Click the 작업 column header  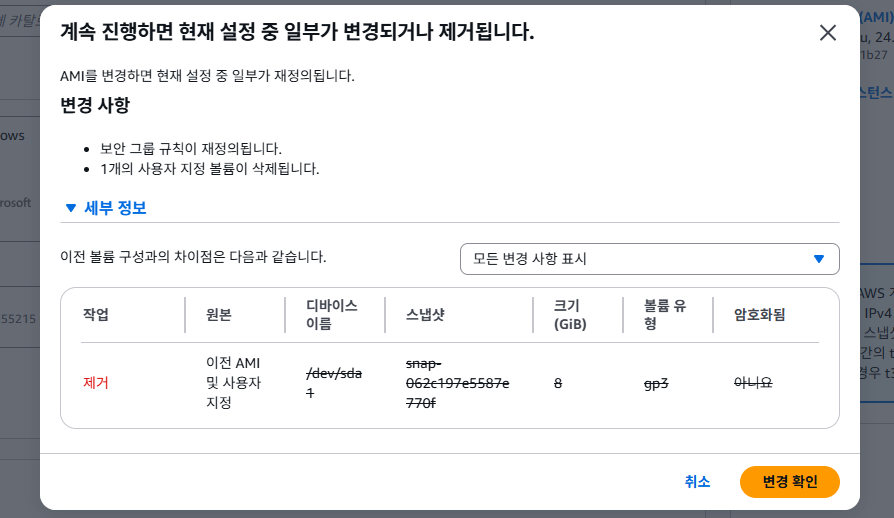tap(96, 315)
